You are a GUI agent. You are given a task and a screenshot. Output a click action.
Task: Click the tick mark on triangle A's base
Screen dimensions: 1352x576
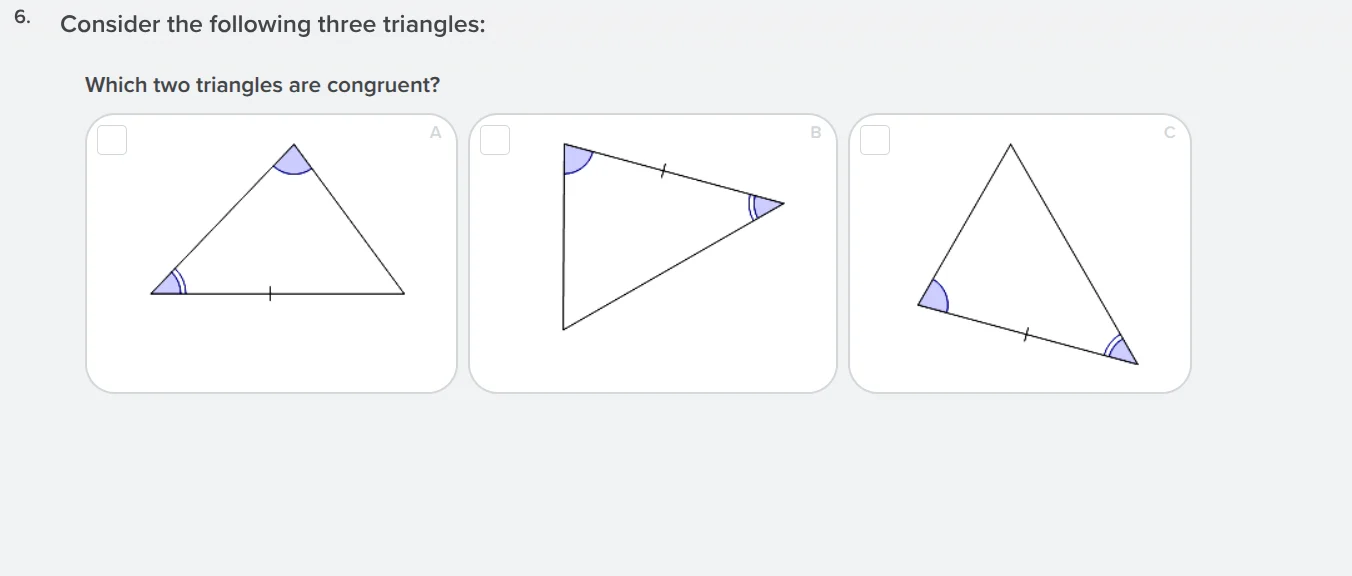tap(270, 292)
